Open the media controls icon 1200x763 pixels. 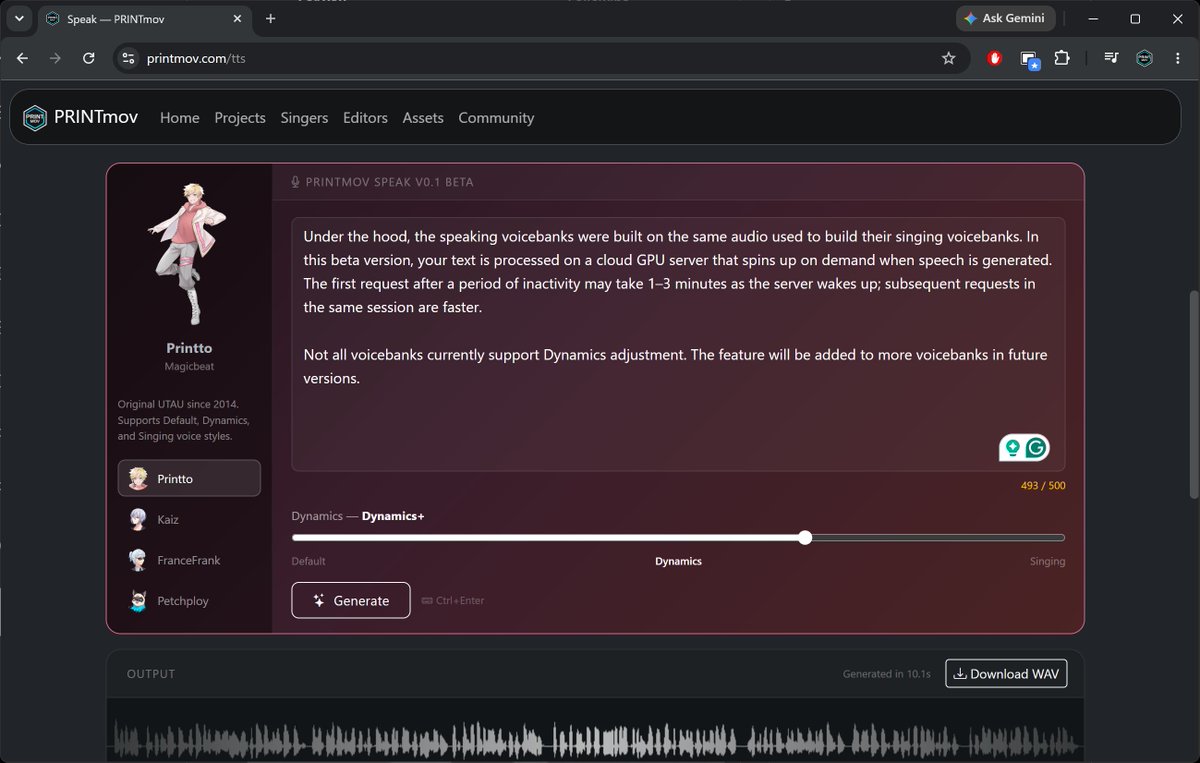coord(1111,58)
